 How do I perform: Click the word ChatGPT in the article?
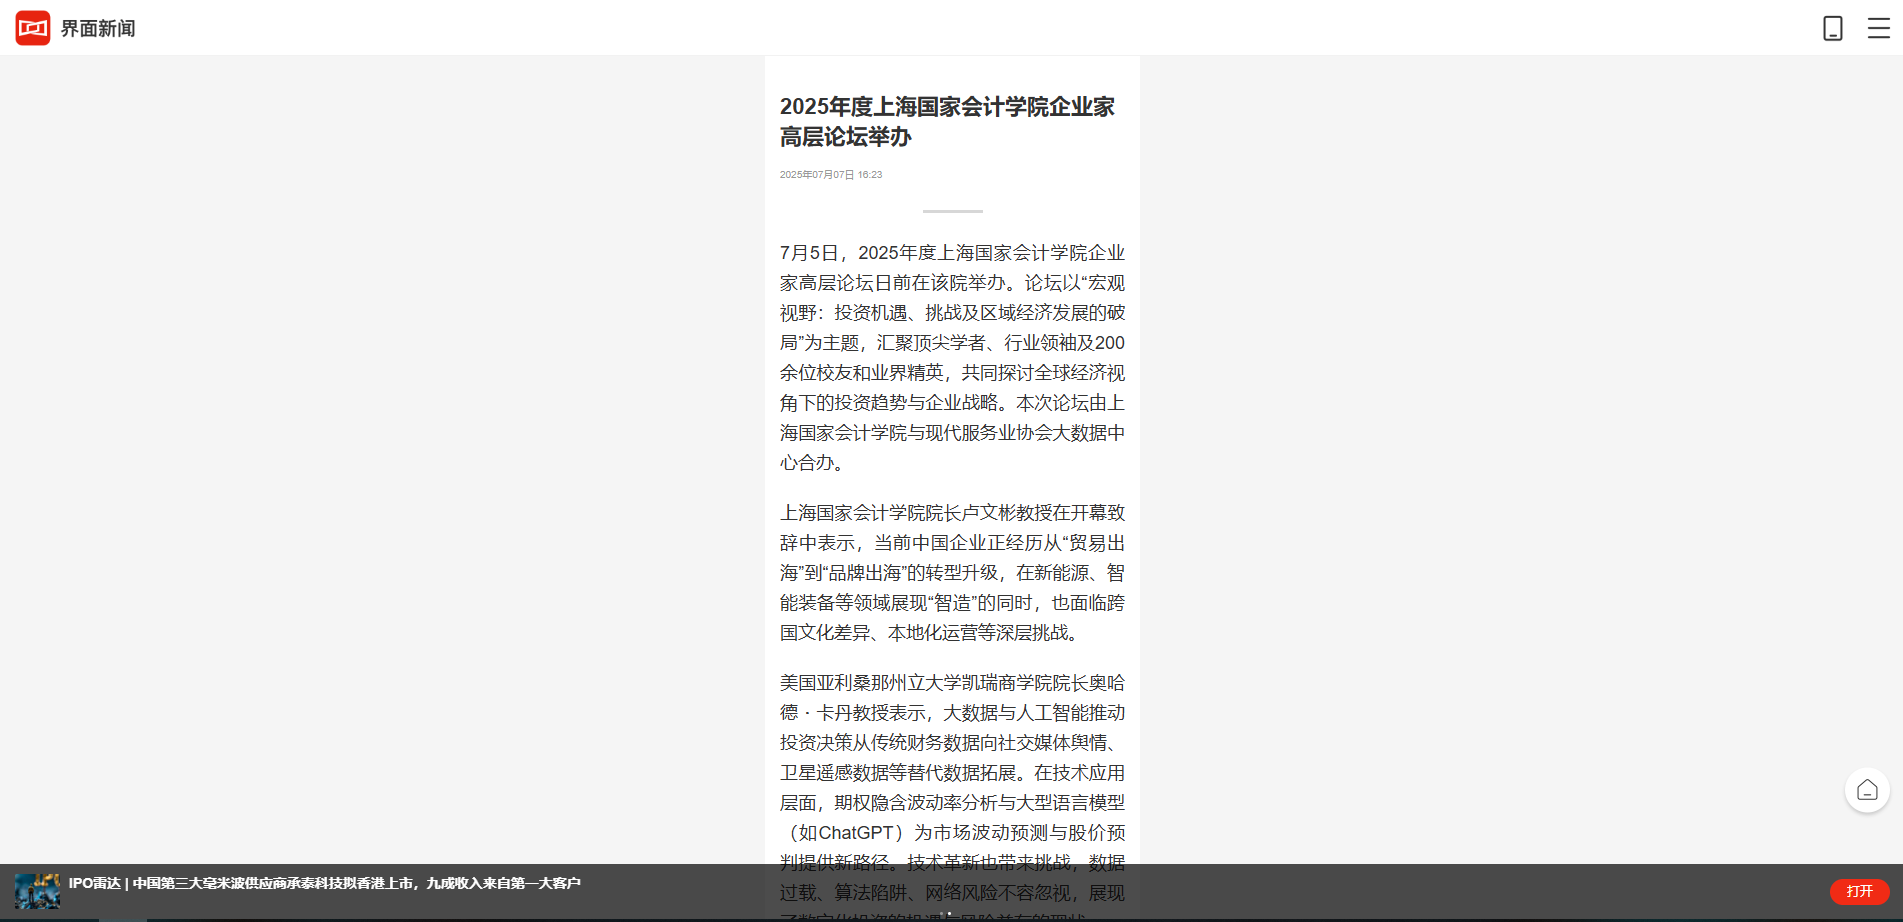856,833
